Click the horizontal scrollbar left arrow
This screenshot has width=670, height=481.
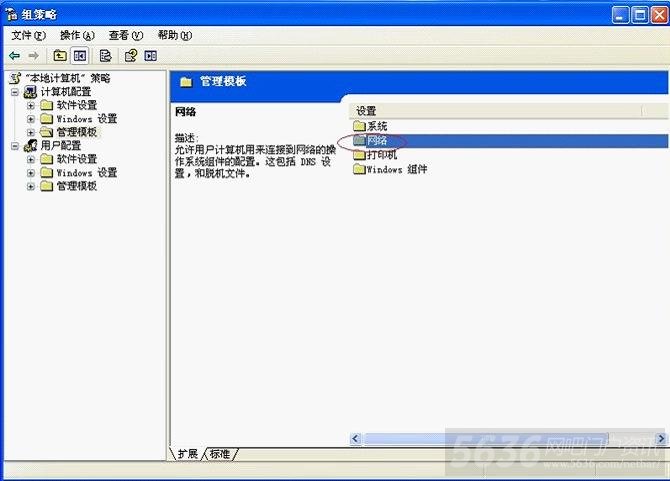pos(356,438)
